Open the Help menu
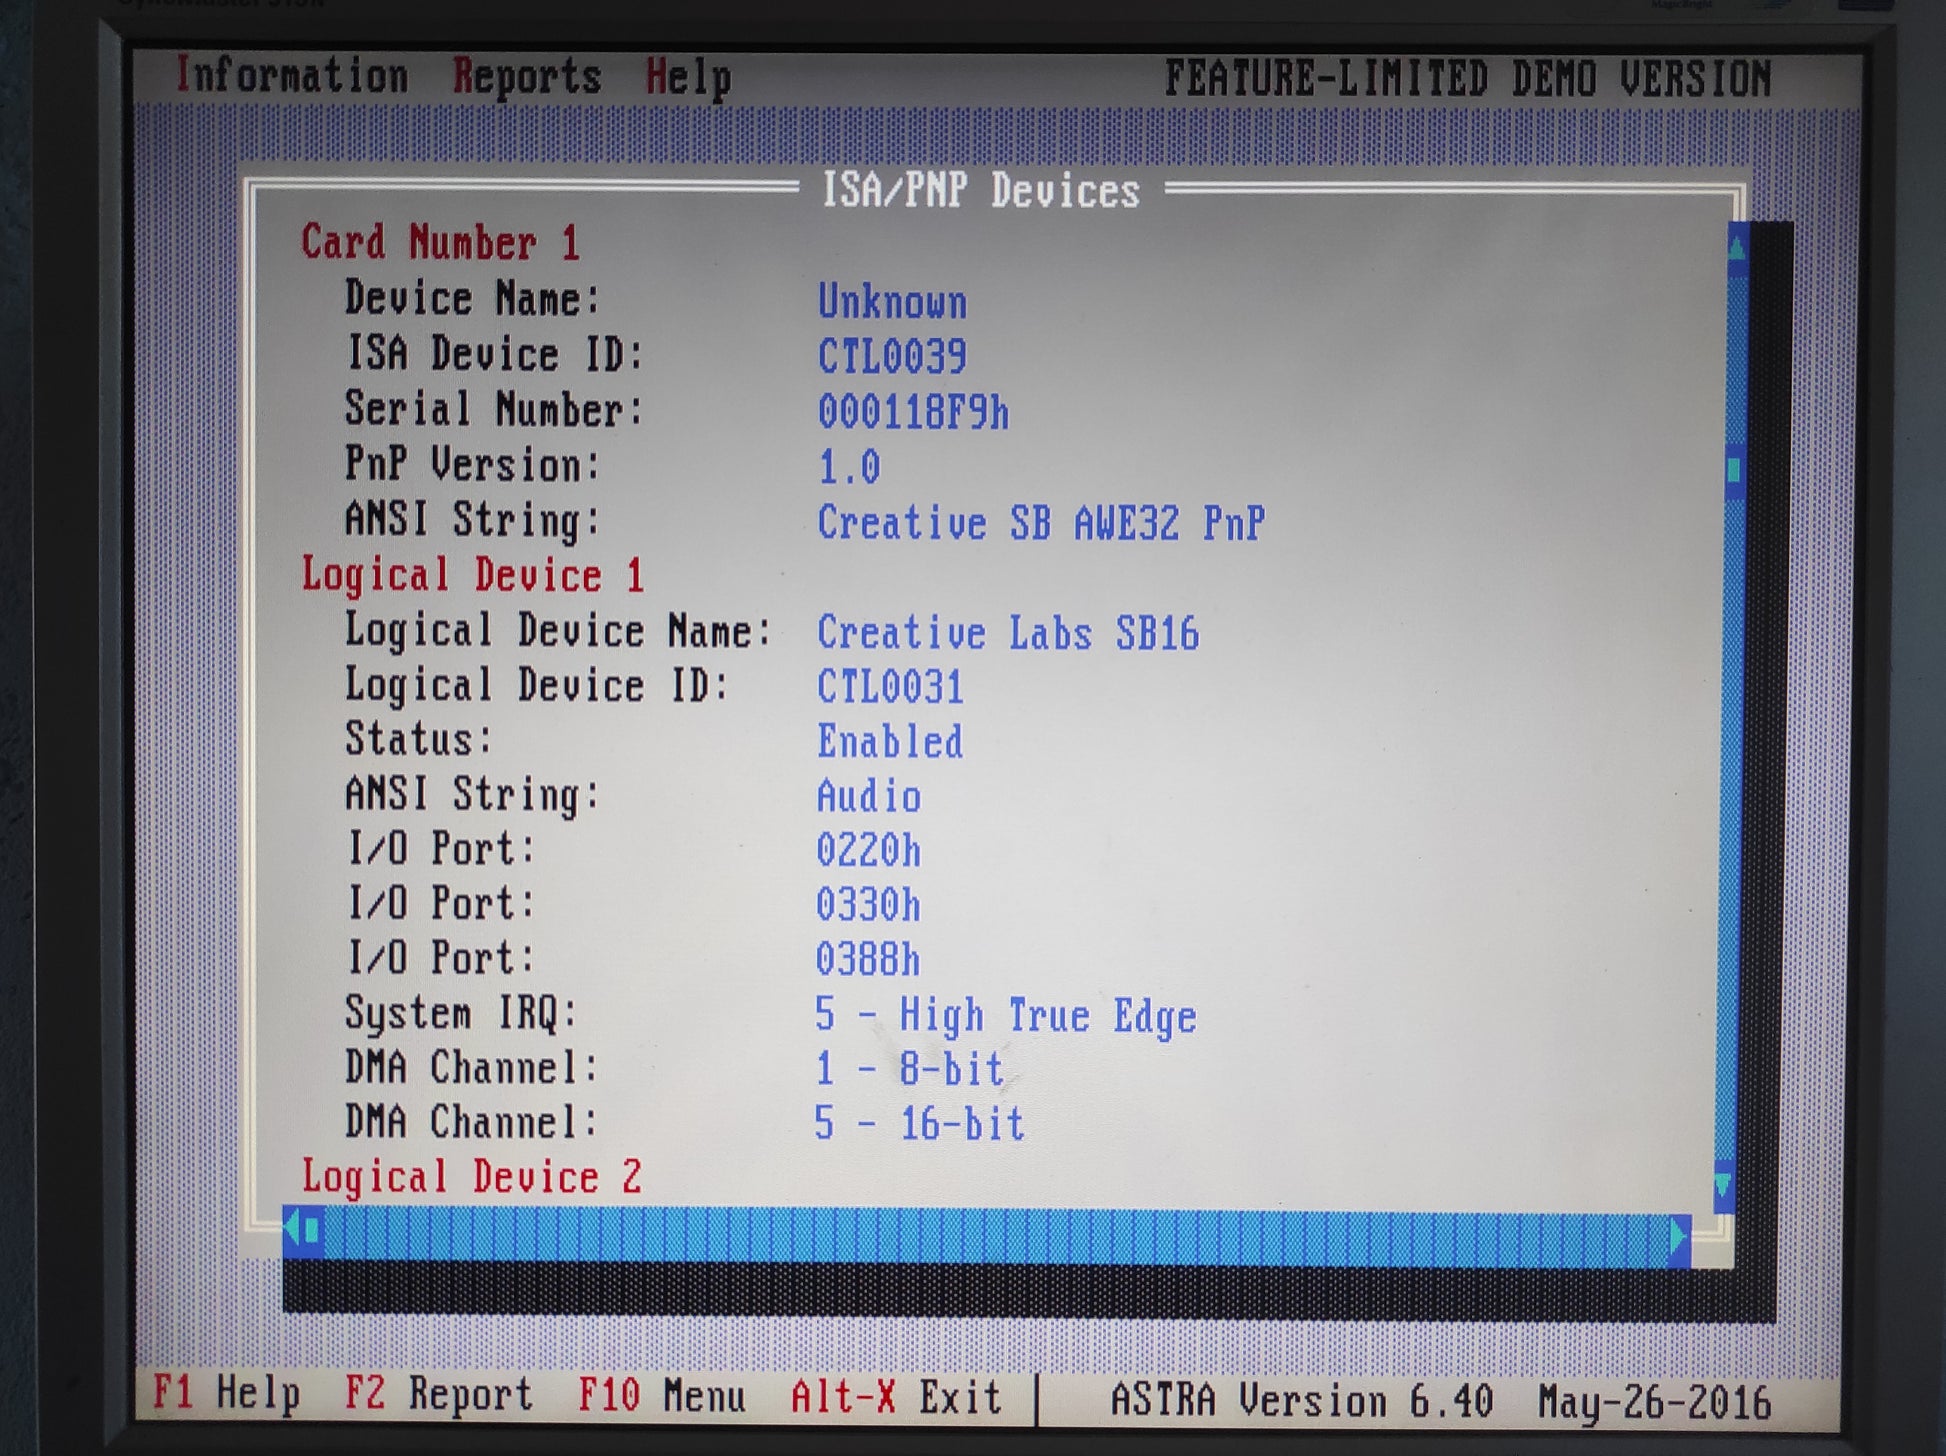 click(x=688, y=78)
